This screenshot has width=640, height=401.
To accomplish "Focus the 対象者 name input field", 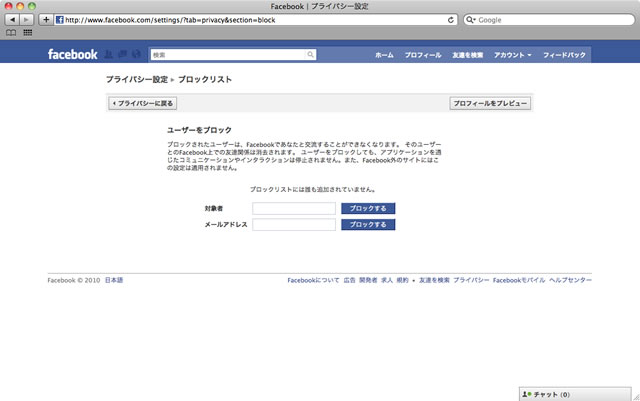I will pos(294,208).
